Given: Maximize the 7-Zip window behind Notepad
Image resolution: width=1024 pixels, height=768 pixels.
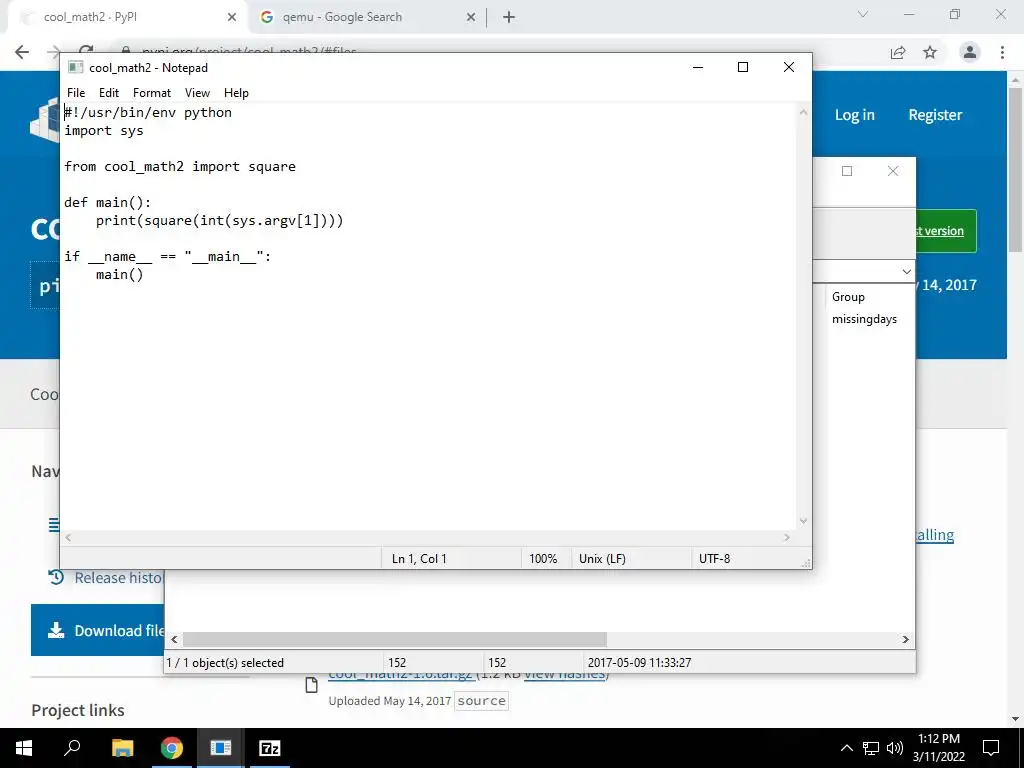Looking at the screenshot, I should pos(847,171).
